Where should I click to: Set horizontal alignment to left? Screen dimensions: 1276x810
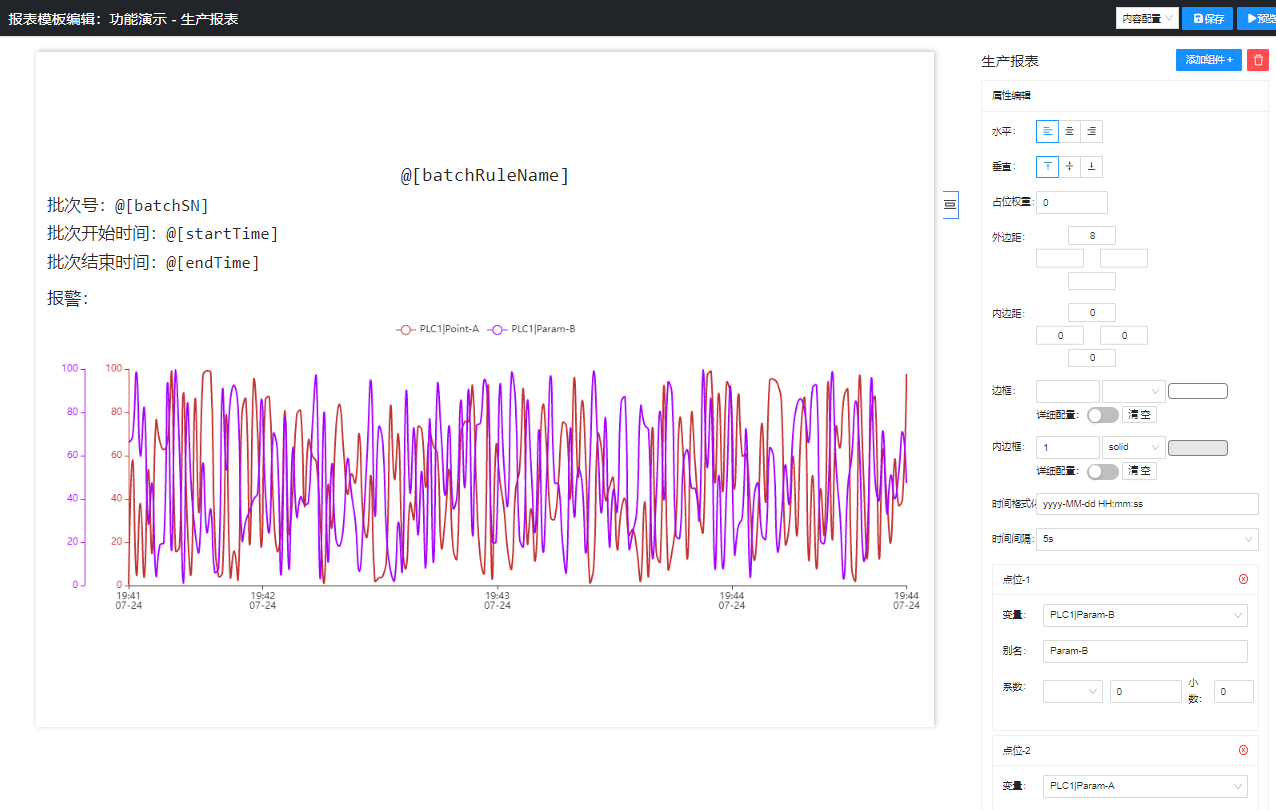click(1047, 131)
